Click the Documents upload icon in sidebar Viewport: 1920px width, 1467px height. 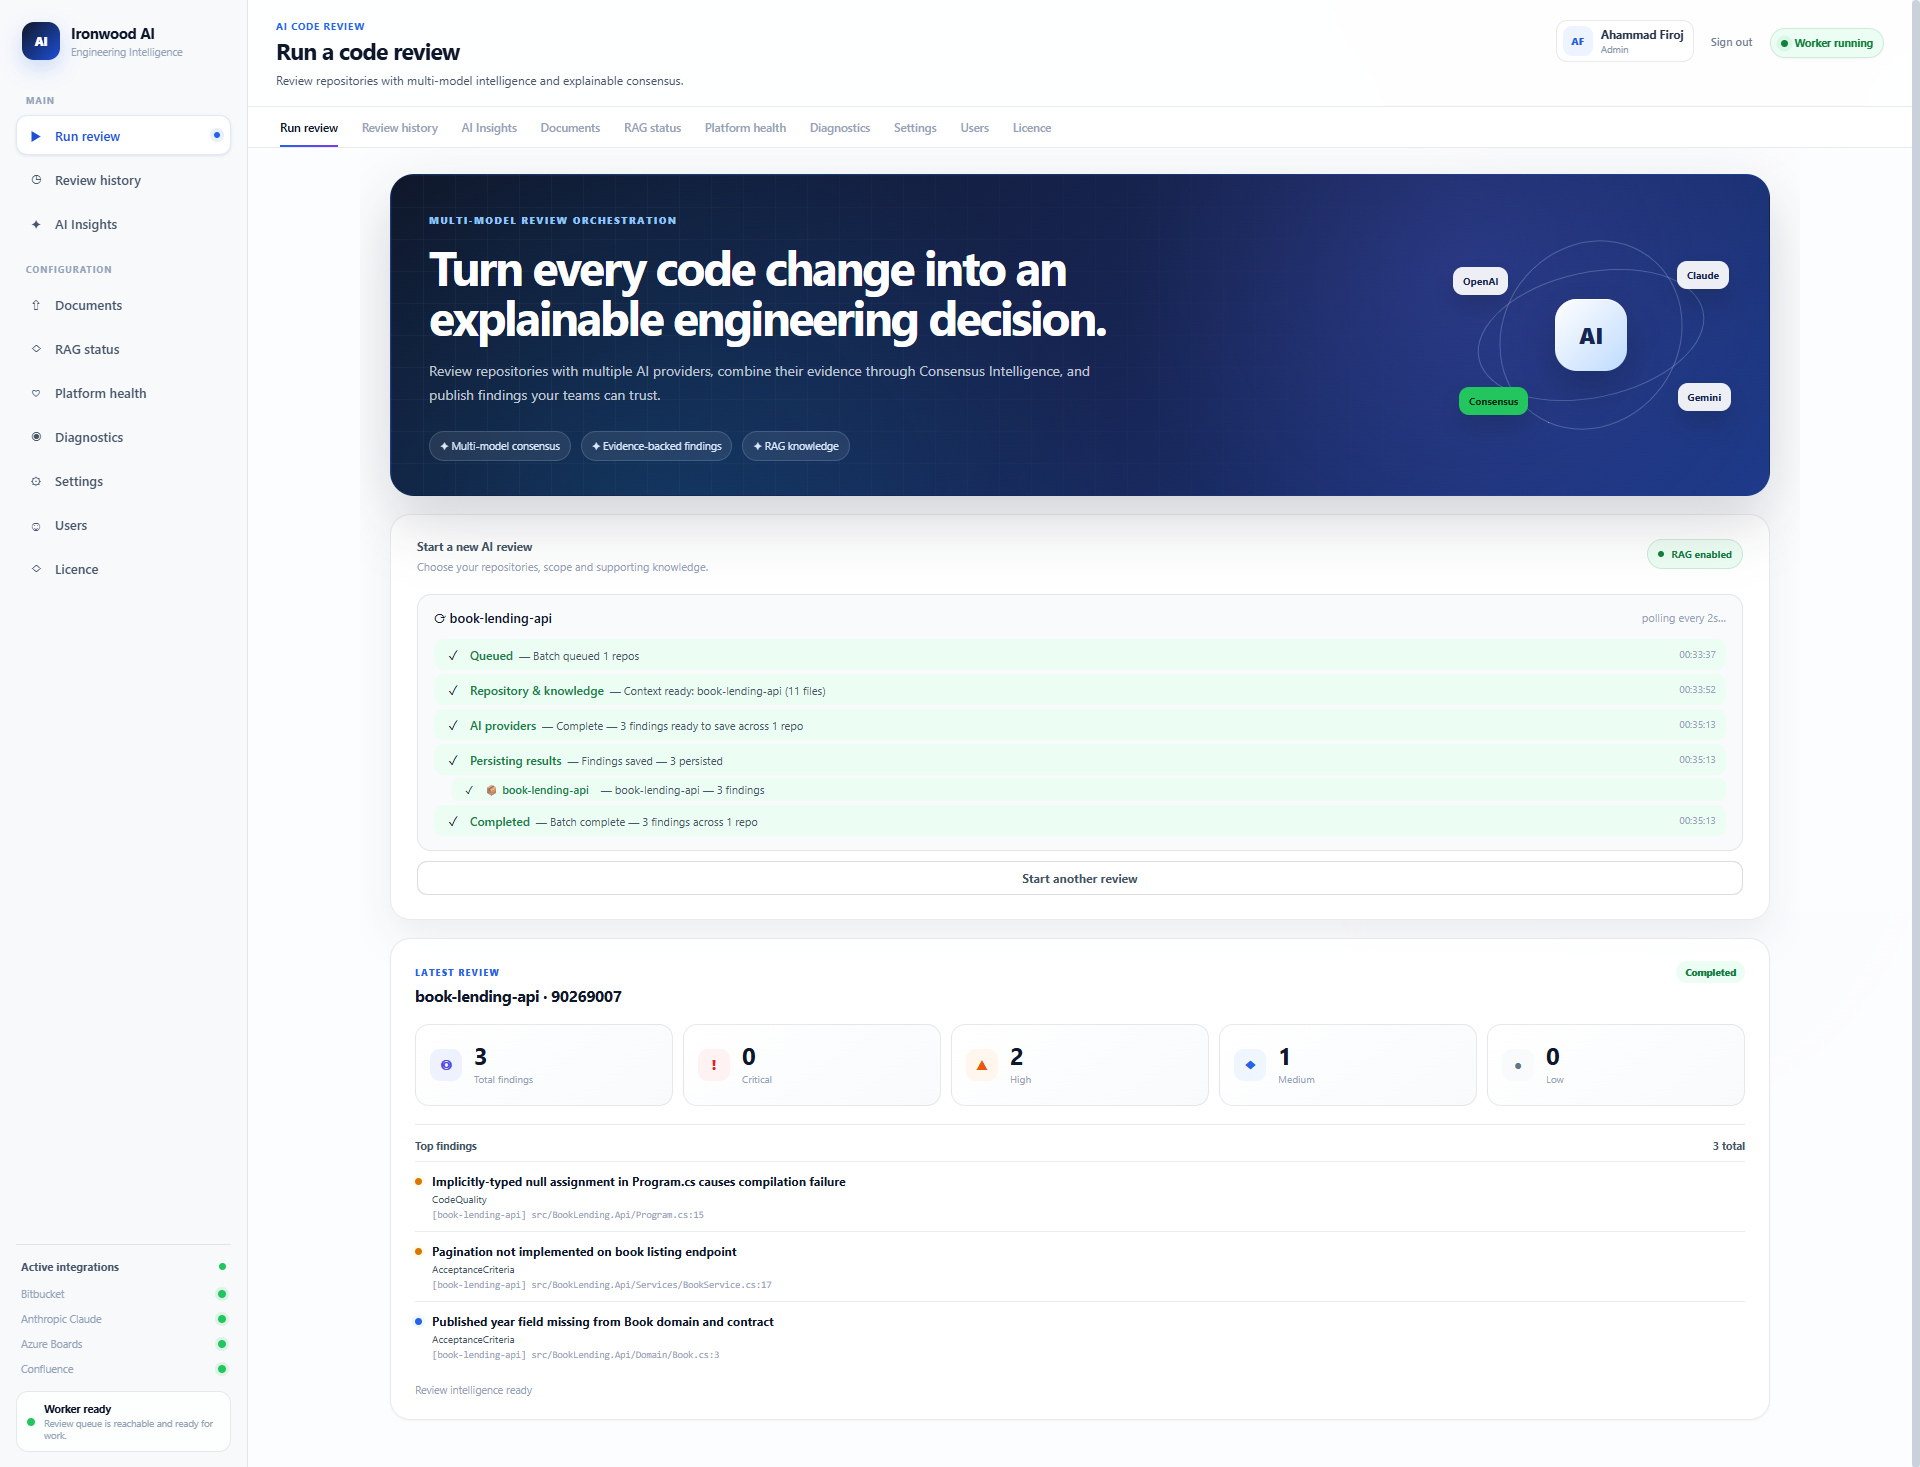coord(36,305)
